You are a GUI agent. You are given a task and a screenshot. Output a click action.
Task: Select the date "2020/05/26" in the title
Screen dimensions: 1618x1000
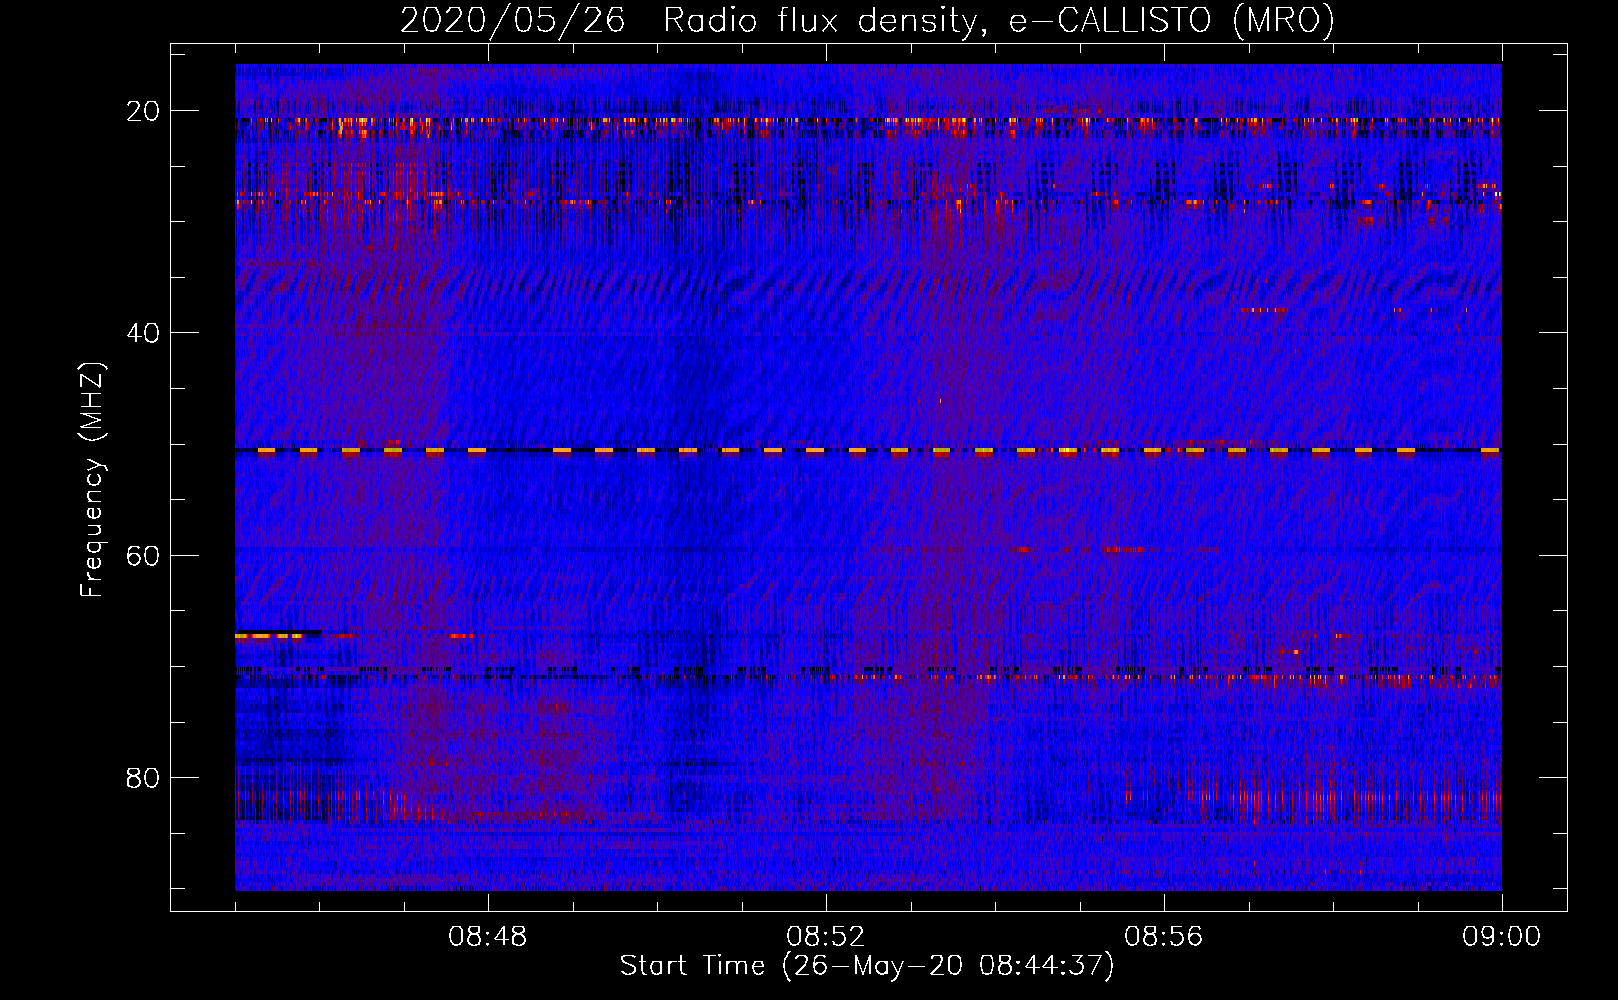tap(512, 20)
